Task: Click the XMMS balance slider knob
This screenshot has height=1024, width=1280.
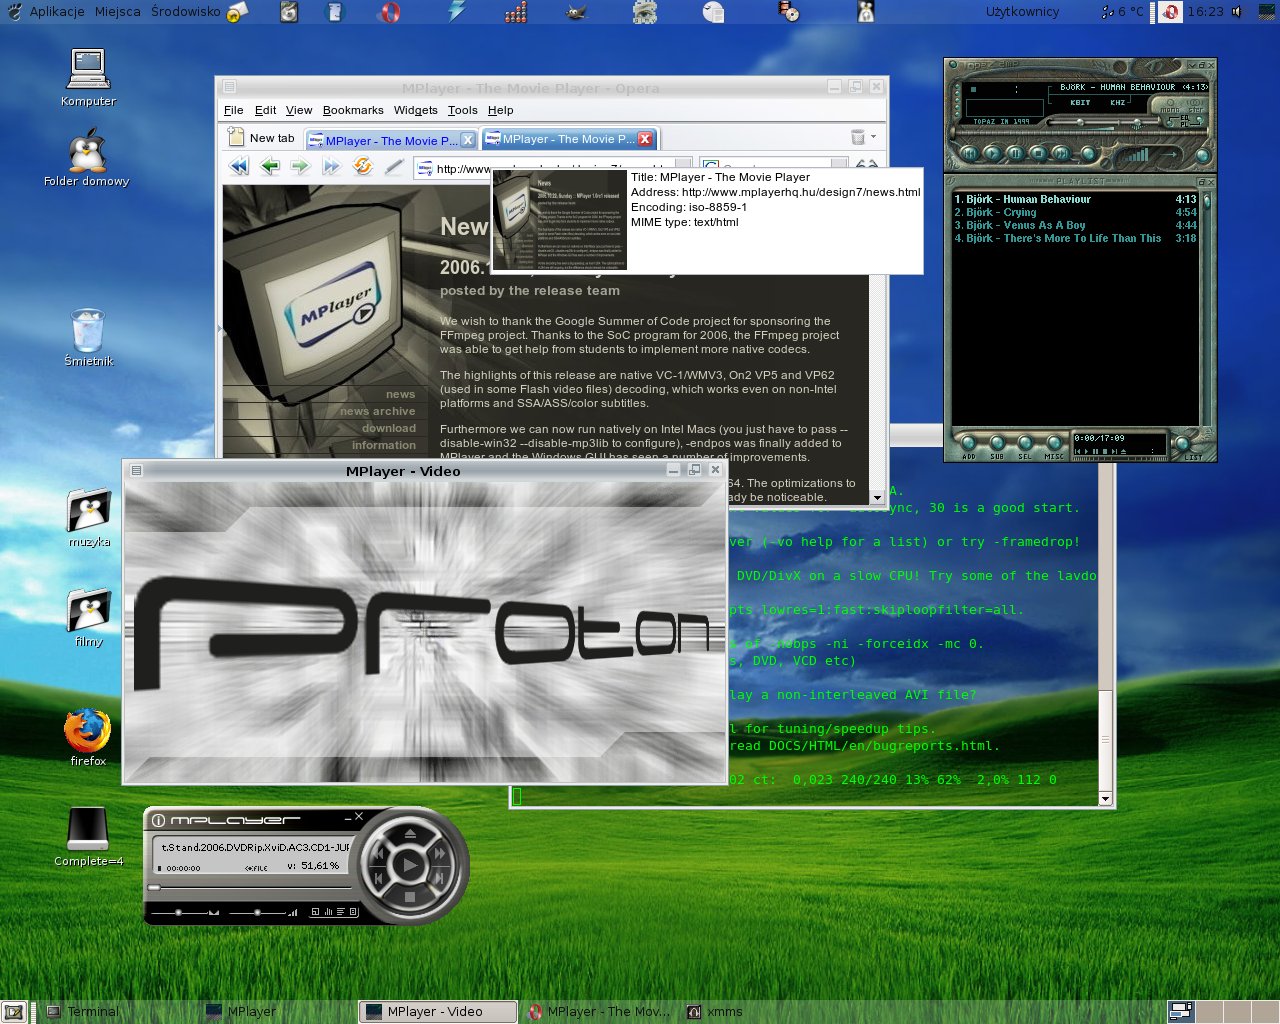Action: (1137, 122)
